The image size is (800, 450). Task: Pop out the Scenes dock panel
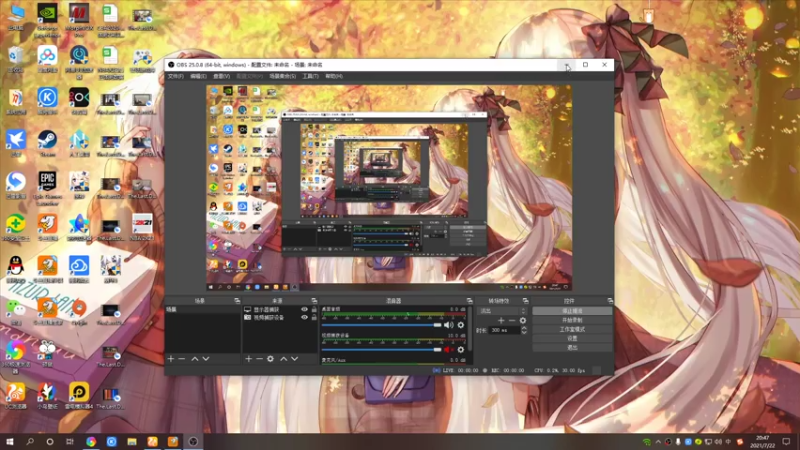(237, 301)
